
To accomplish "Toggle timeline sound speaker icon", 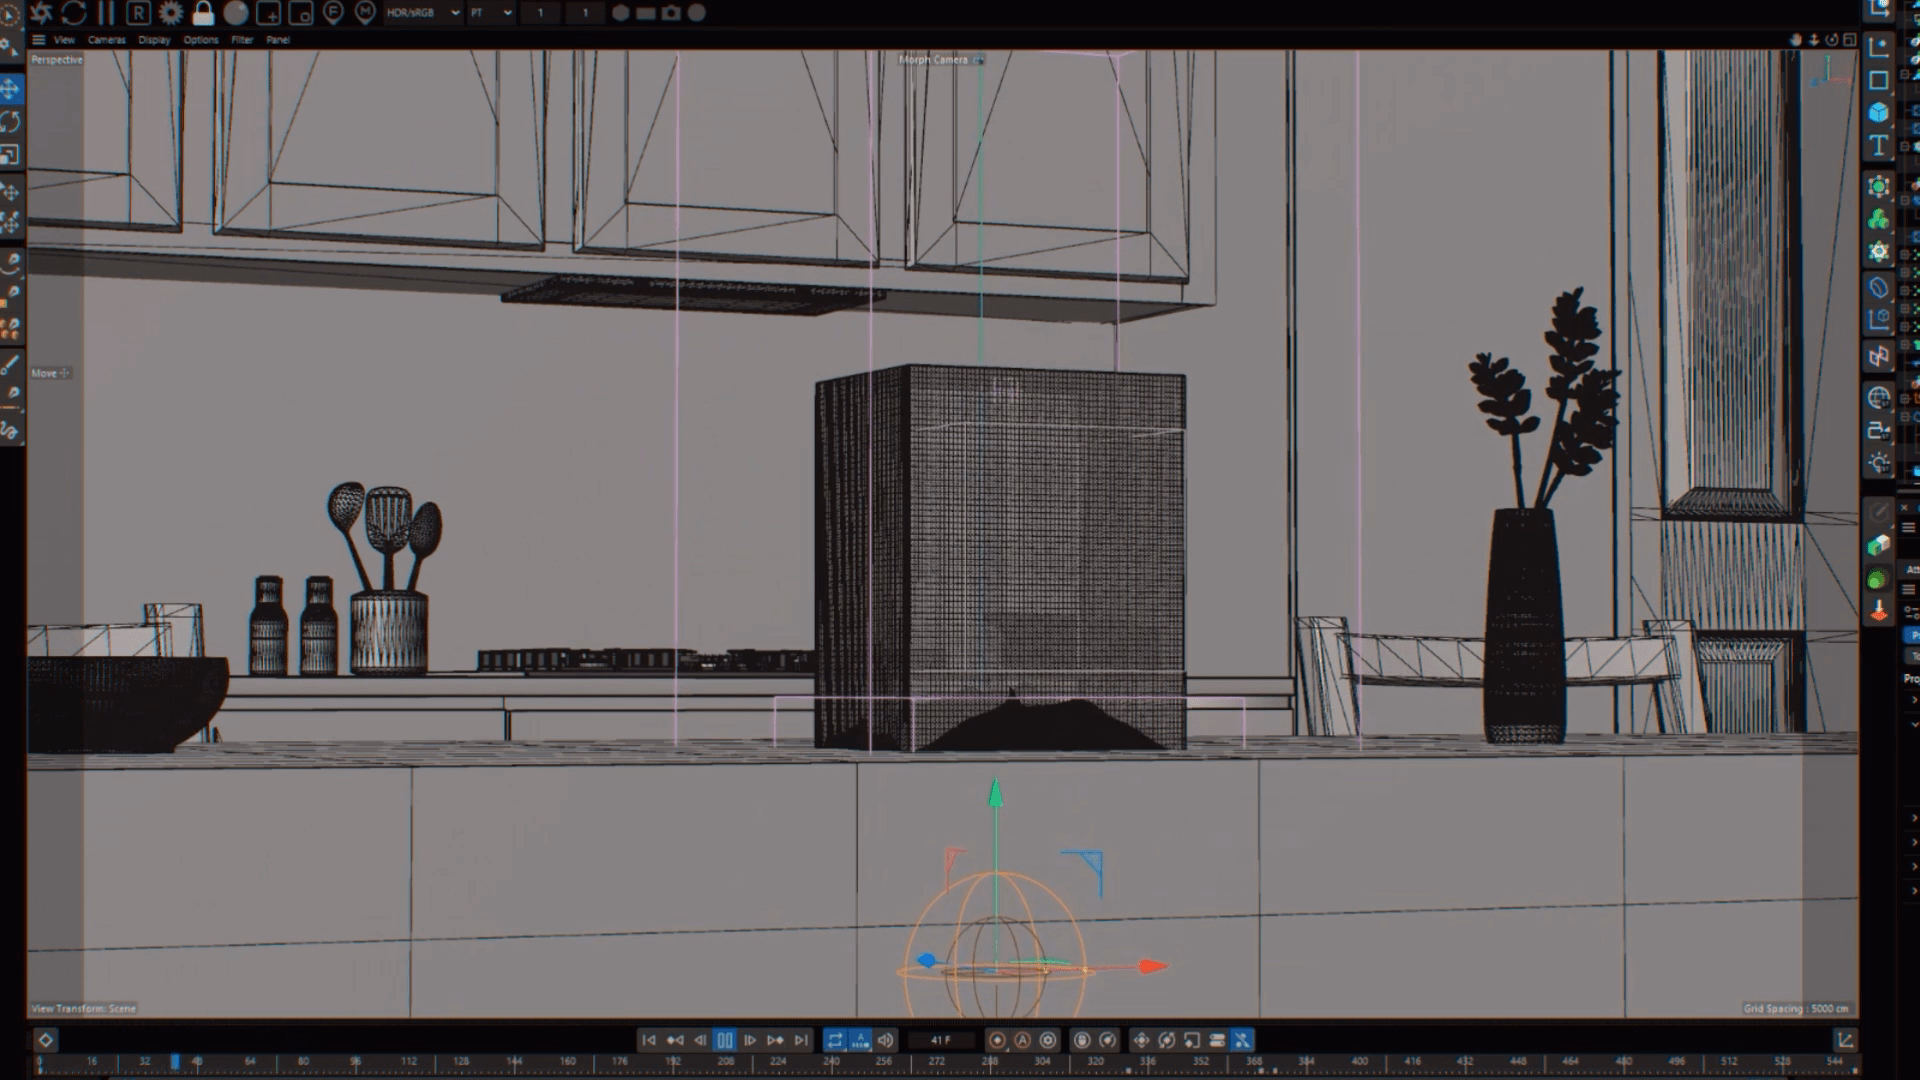I will click(x=885, y=1040).
